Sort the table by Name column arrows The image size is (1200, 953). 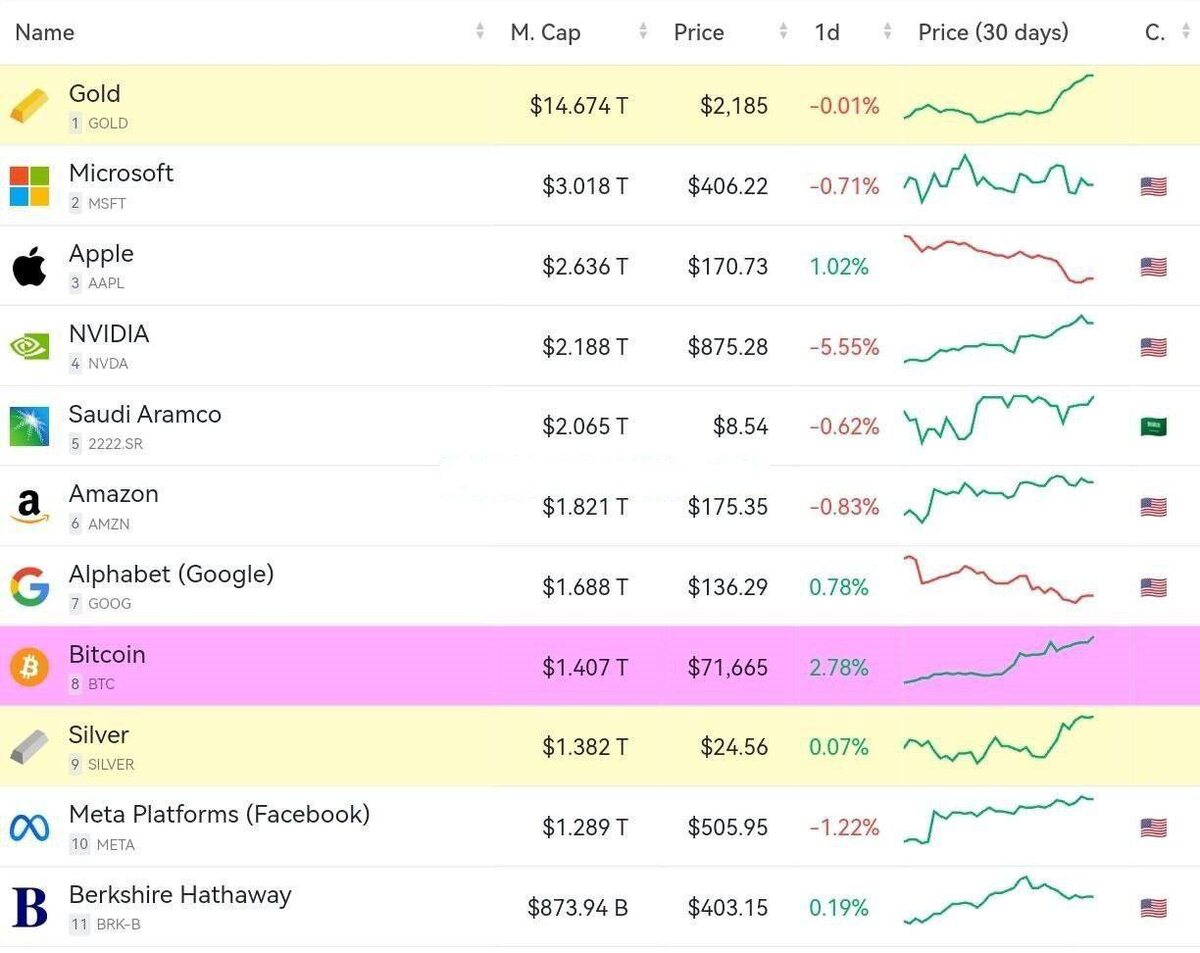coord(480,33)
